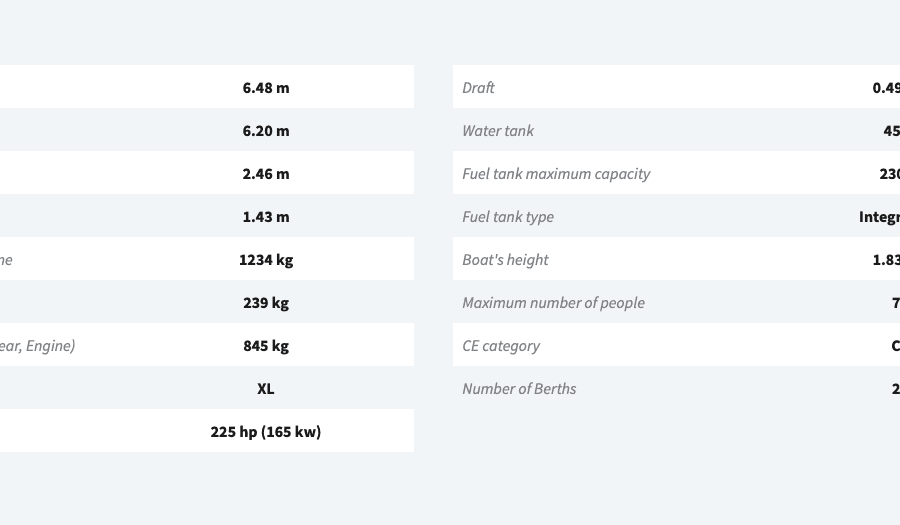This screenshot has height=525, width=900.
Task: Select the Water tank label
Action: 498,131
